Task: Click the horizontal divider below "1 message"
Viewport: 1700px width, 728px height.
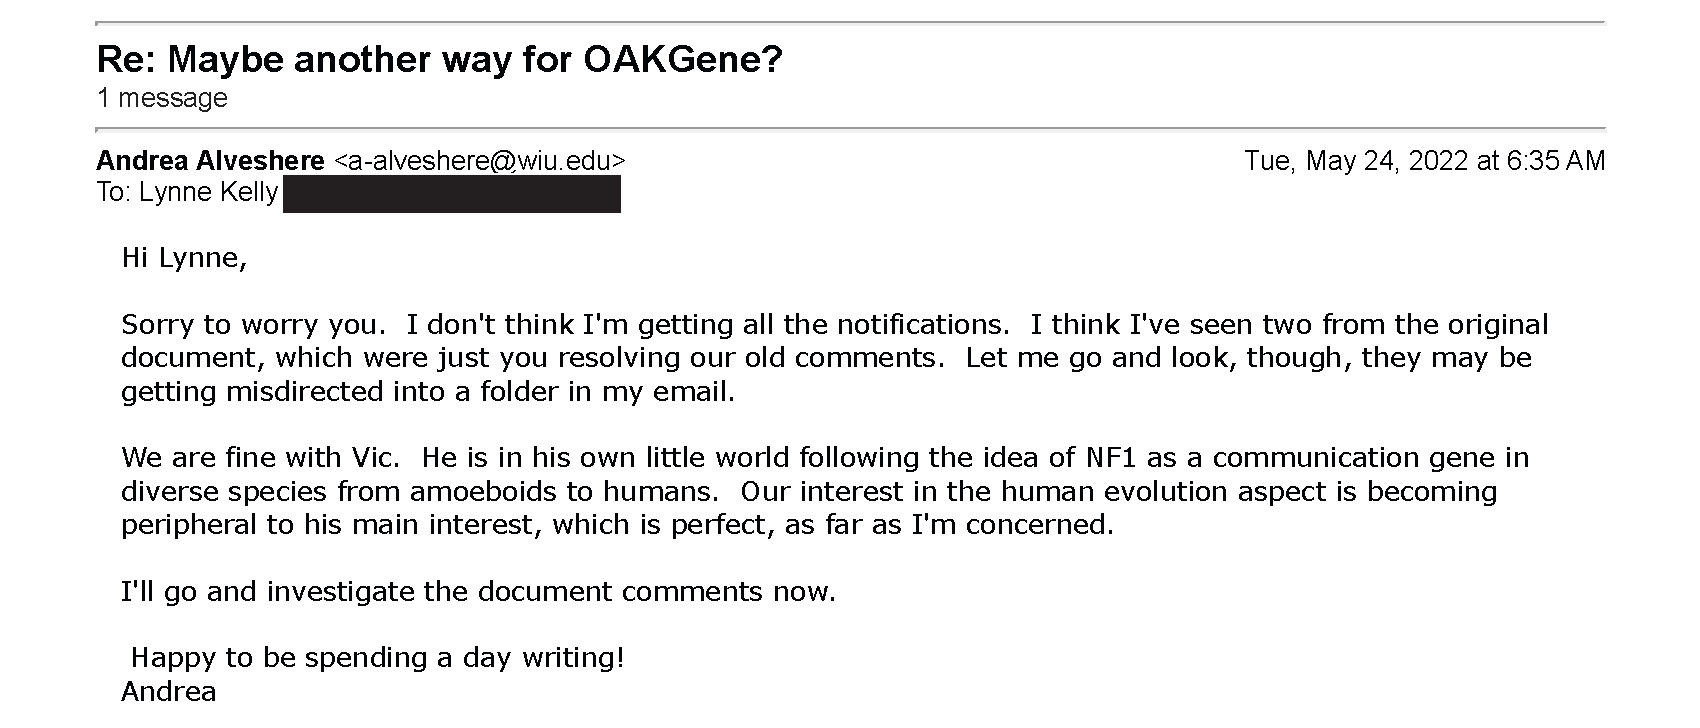Action: (851, 129)
